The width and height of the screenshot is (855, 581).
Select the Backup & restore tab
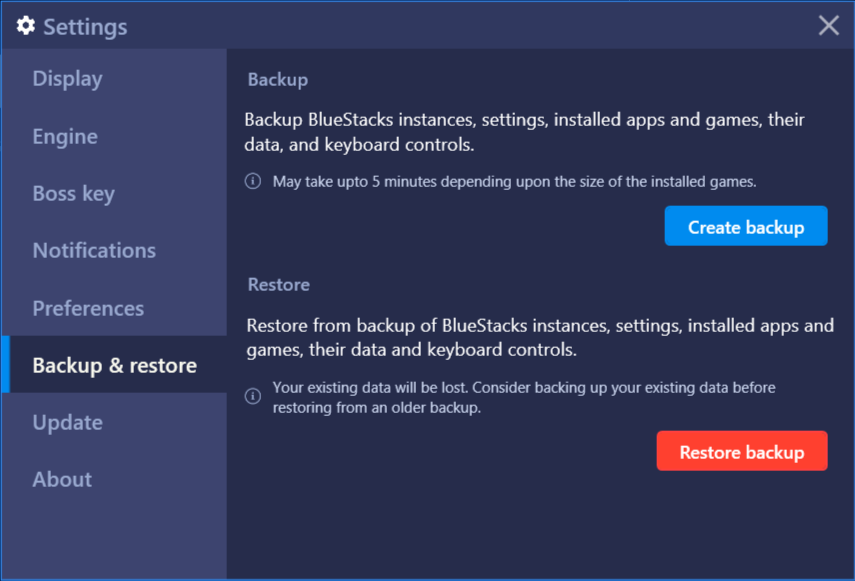coord(114,365)
